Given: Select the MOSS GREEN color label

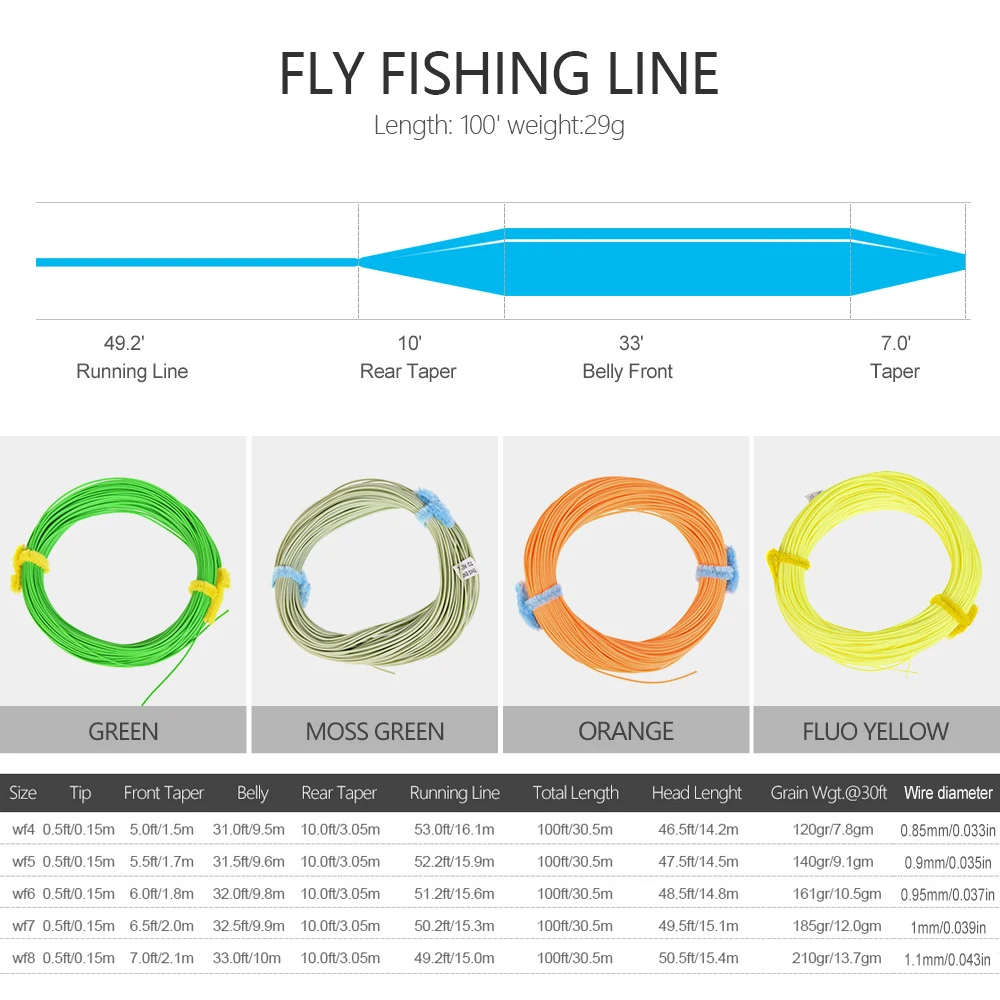Looking at the screenshot, I should tap(375, 731).
